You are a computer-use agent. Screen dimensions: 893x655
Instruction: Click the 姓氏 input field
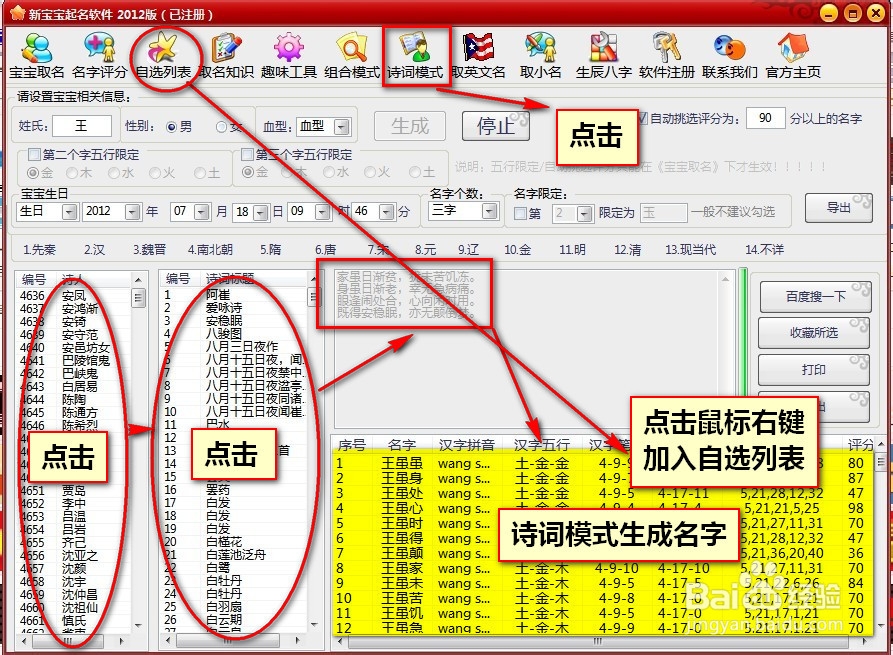82,126
